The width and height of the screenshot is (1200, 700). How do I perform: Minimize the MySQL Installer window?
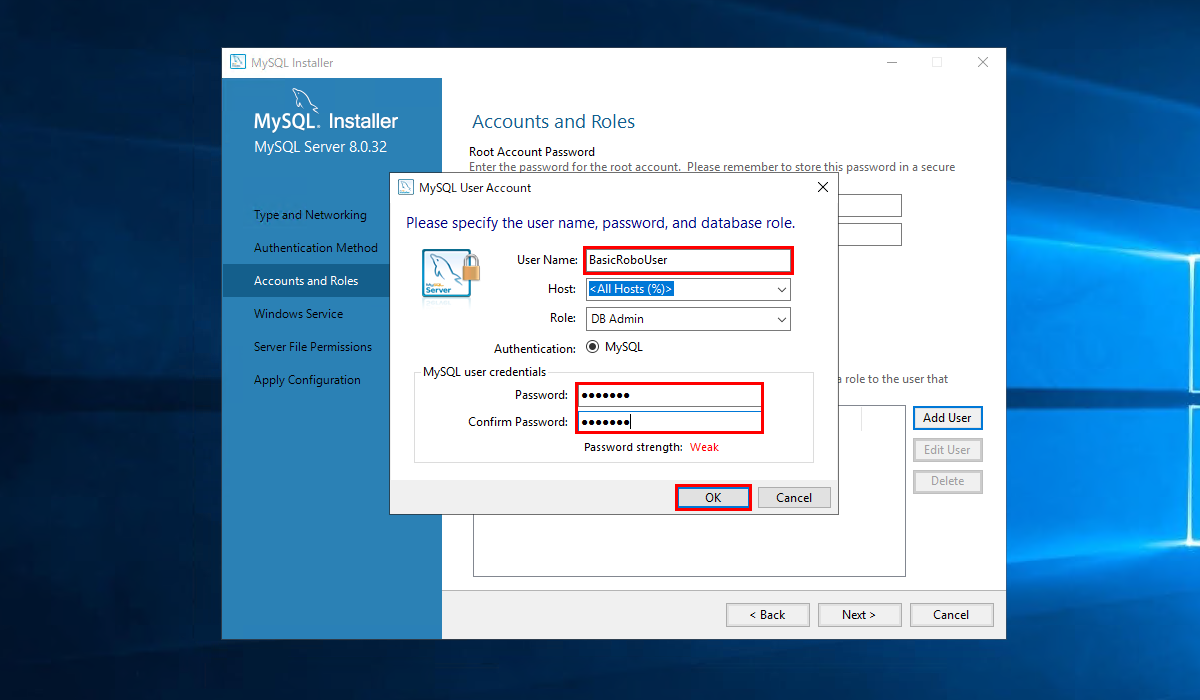(891, 62)
